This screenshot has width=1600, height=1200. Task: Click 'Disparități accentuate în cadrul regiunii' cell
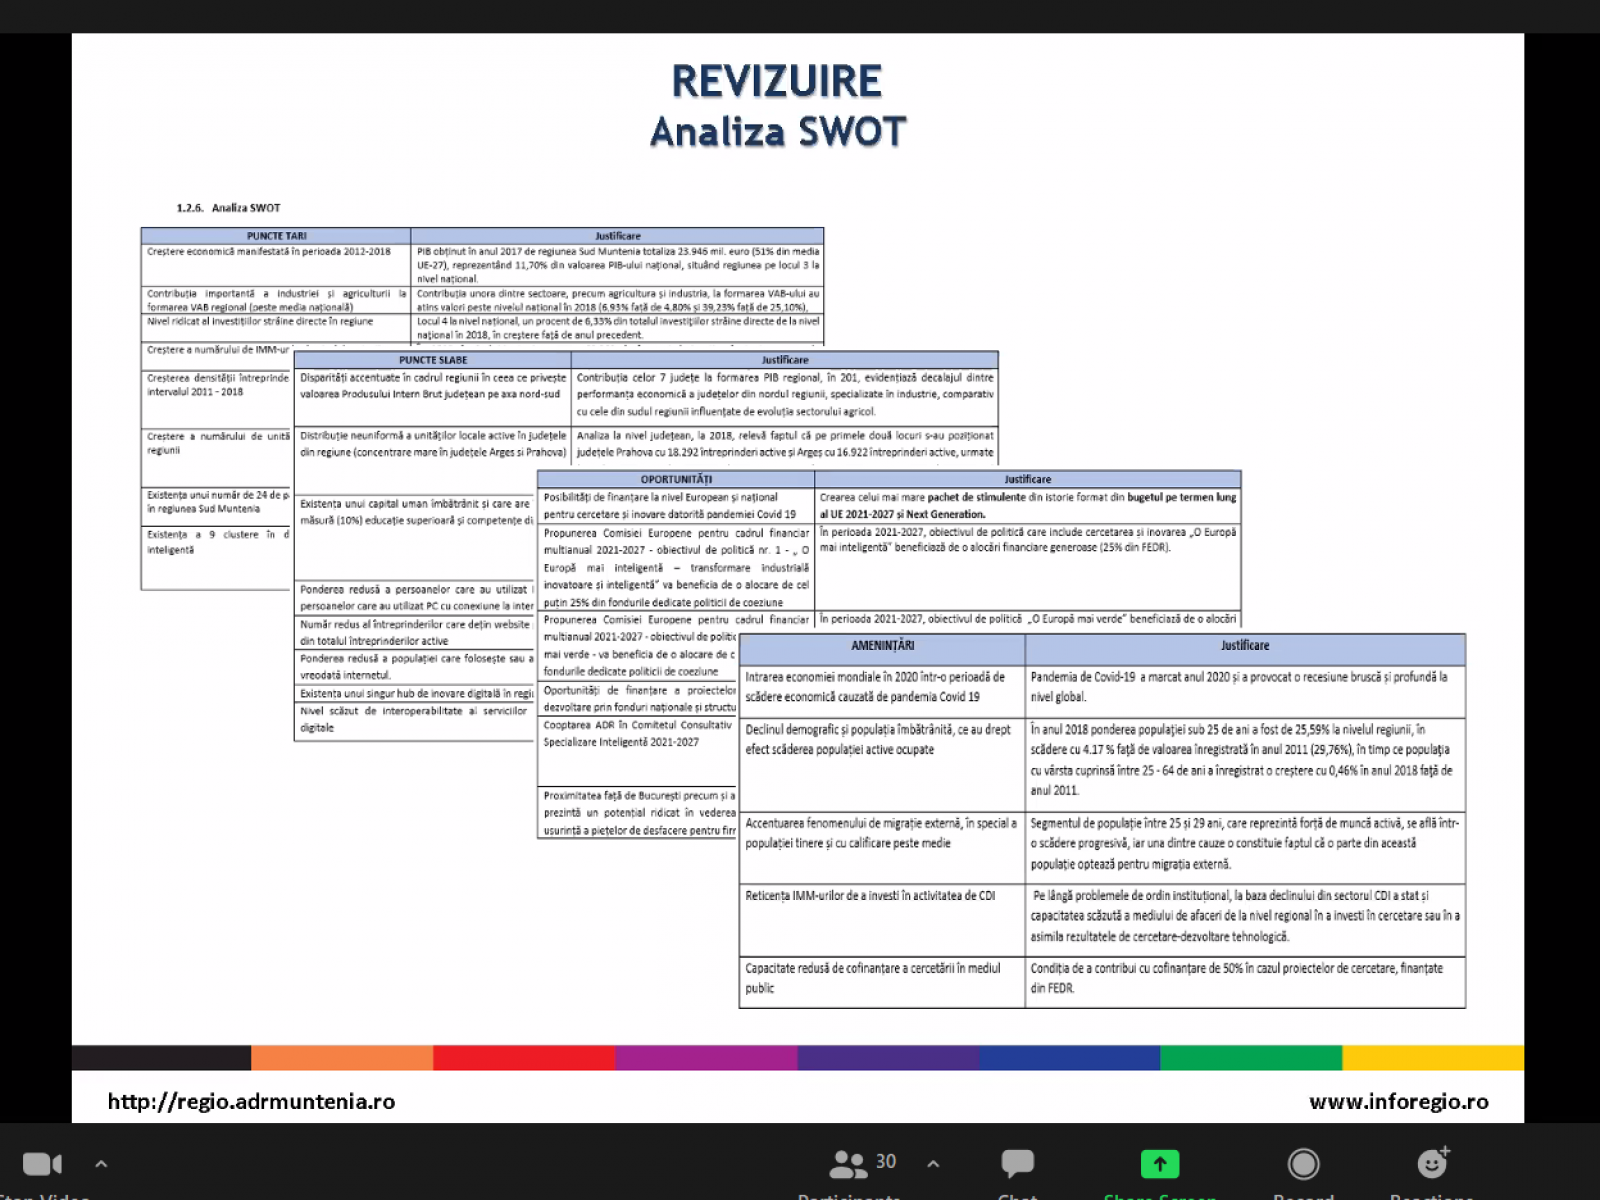(x=433, y=397)
